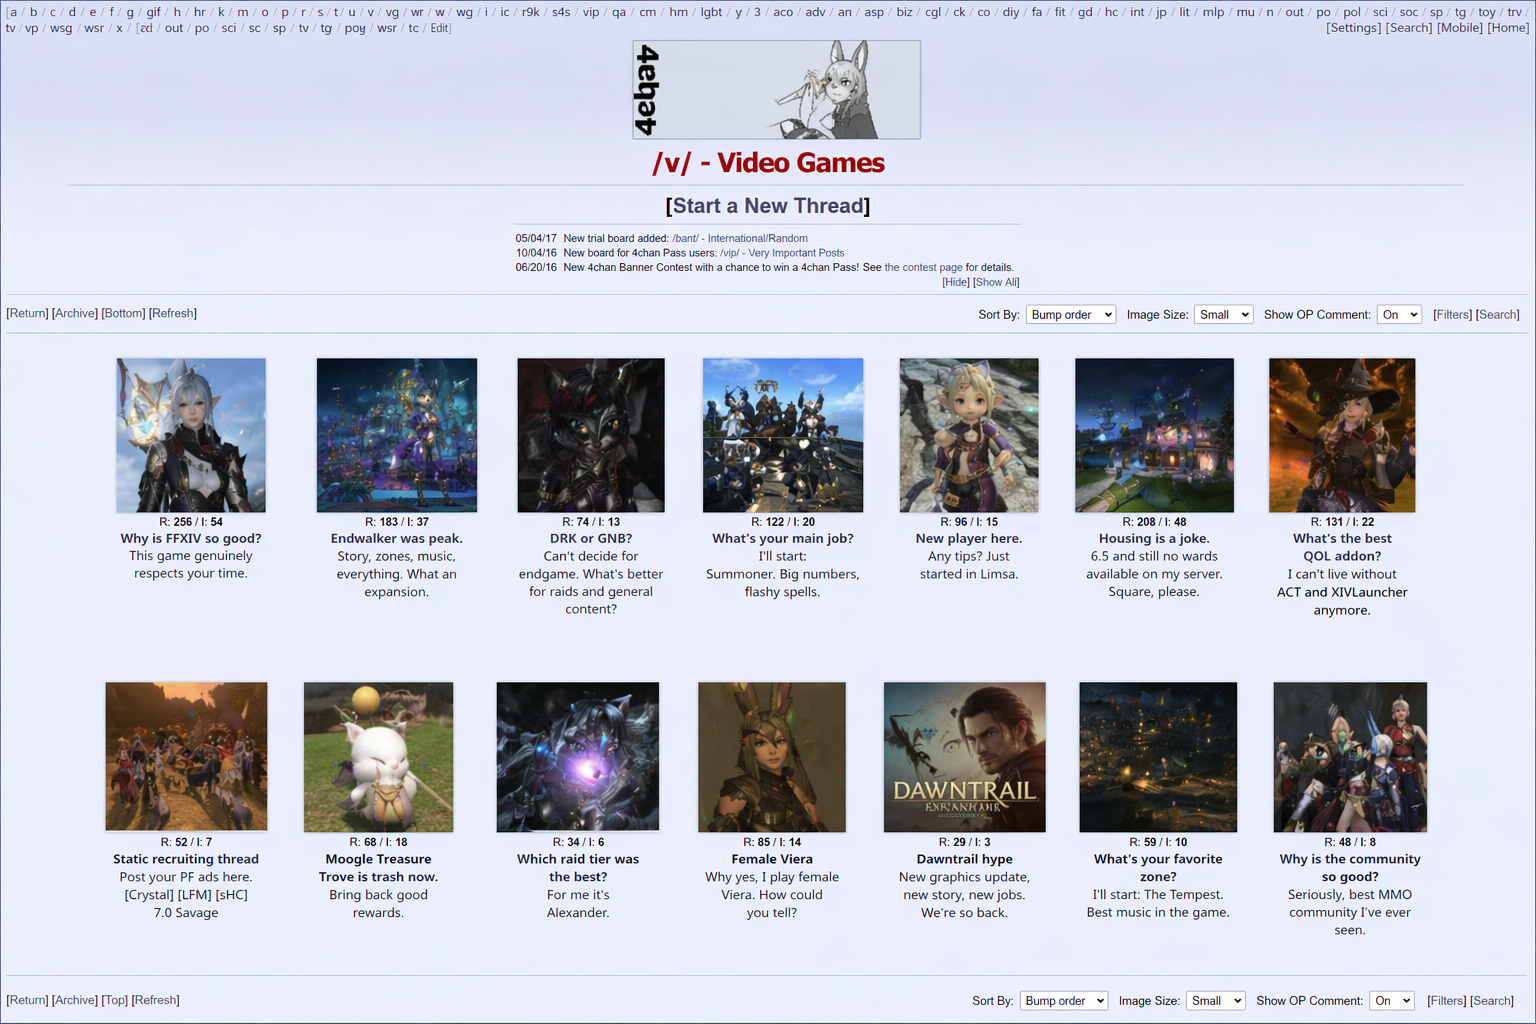Open the gif board link
The height and width of the screenshot is (1024, 1536).
[153, 12]
